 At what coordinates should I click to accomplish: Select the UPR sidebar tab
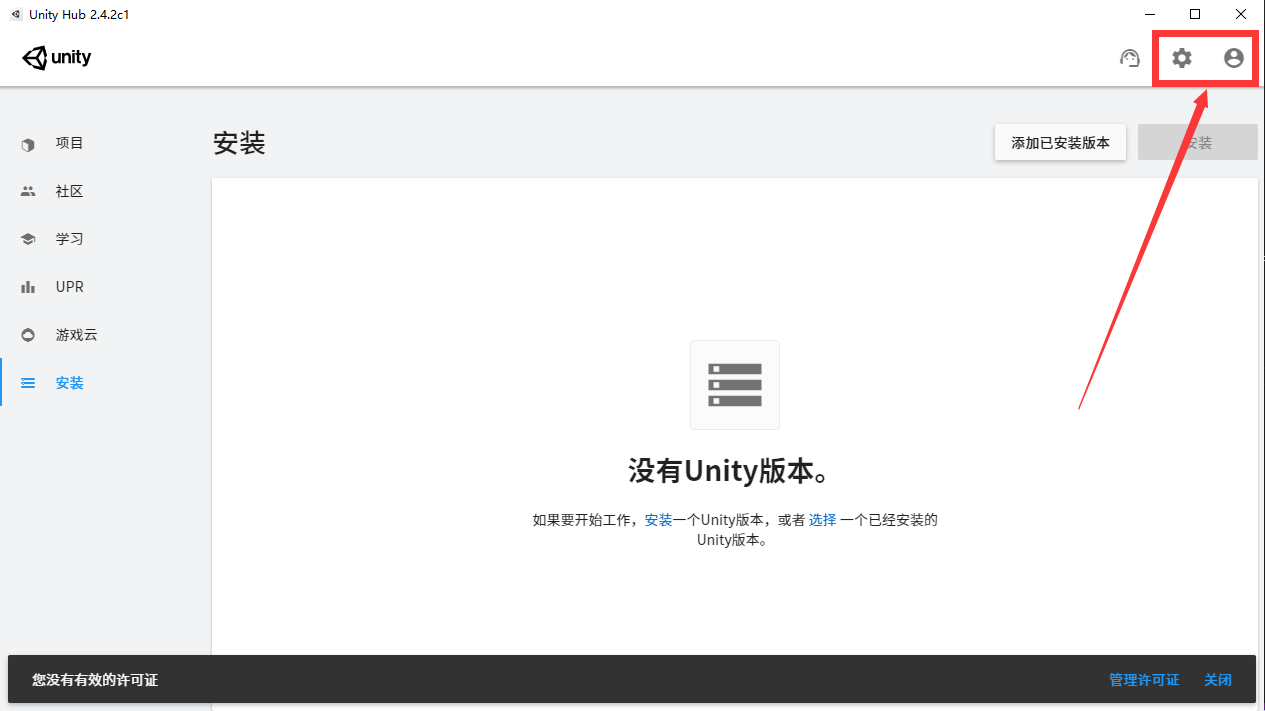[100, 288]
